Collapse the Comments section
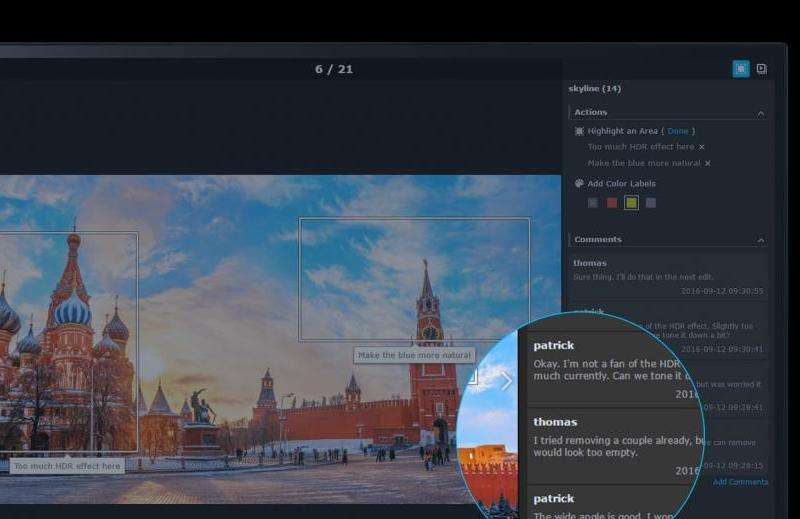Screen dimensions: 800x519 (760, 240)
